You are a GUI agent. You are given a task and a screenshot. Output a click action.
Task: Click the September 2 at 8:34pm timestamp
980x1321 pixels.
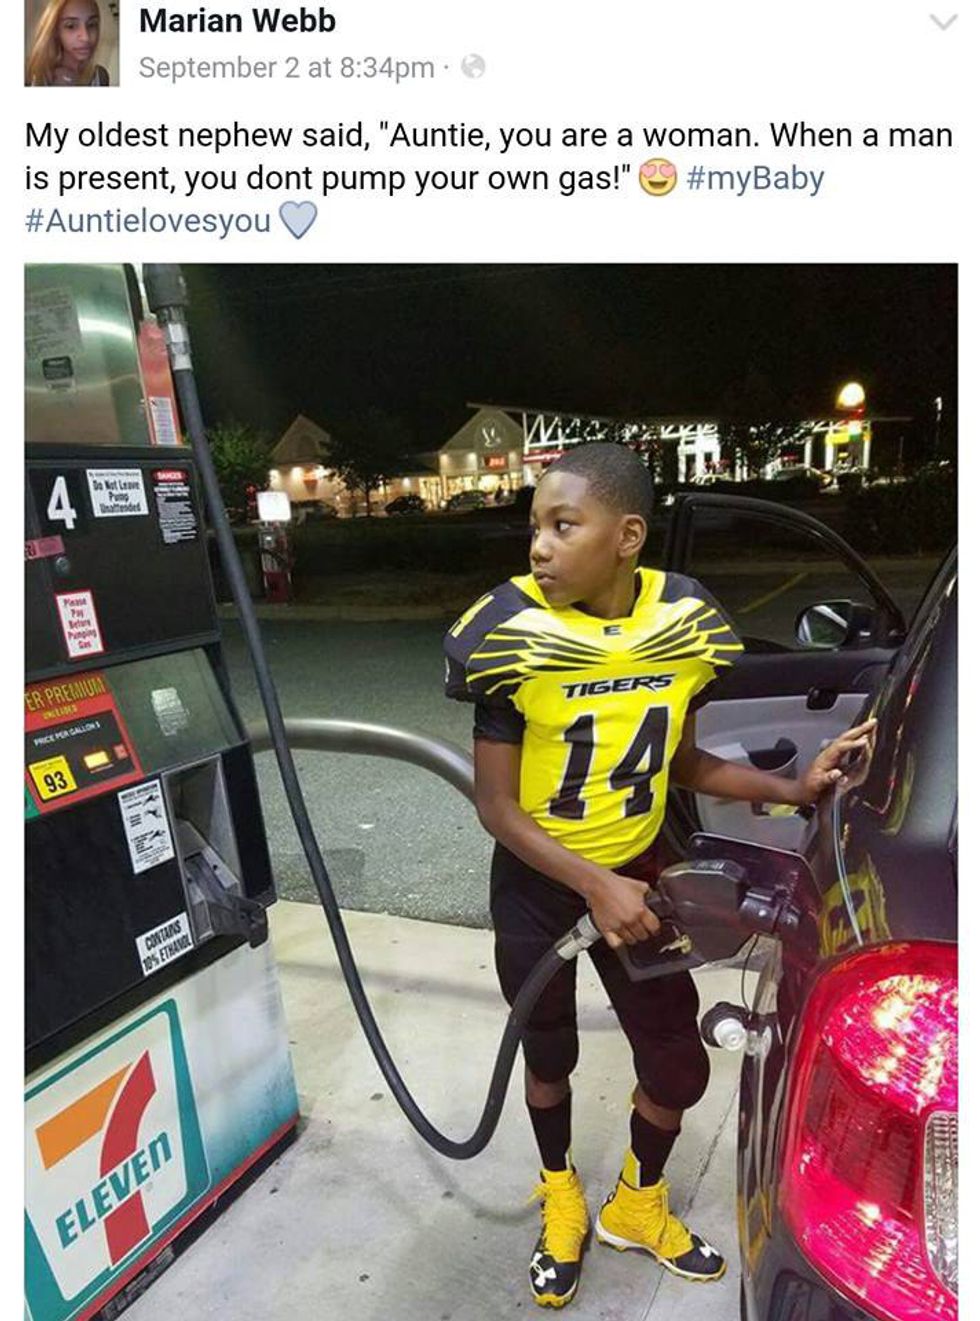tap(286, 68)
